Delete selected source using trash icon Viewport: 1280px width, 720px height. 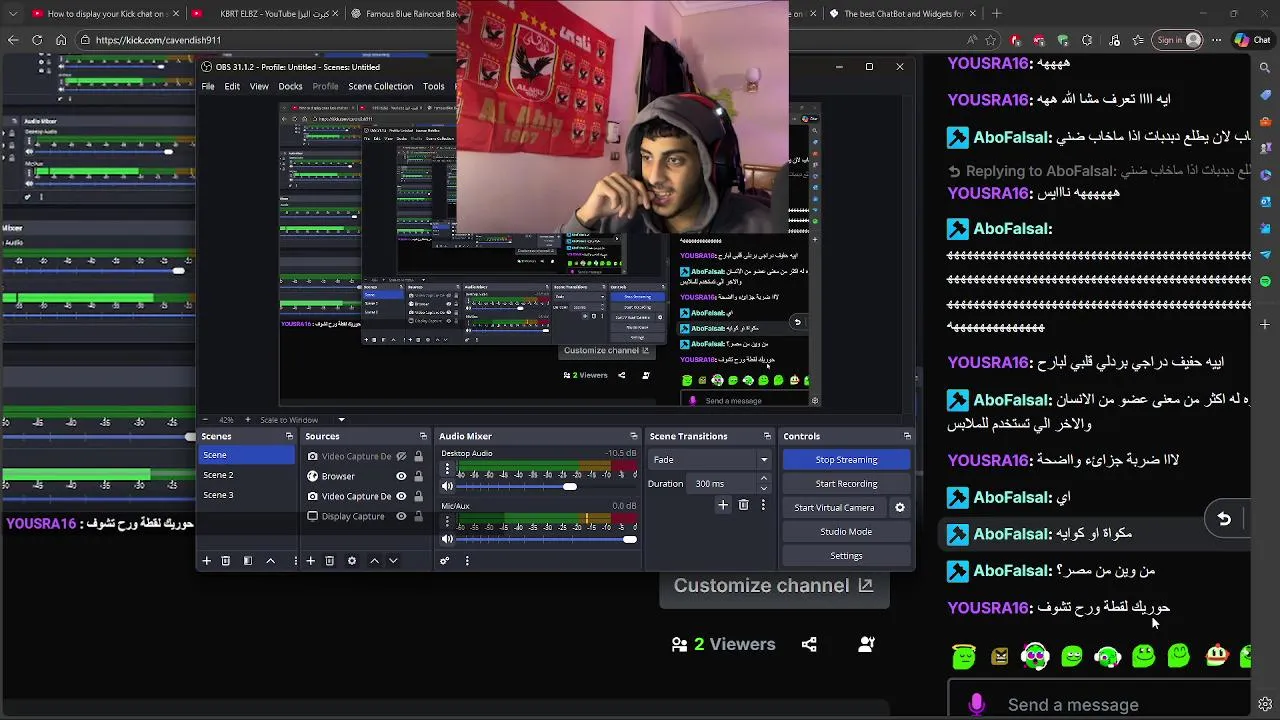[x=329, y=561]
